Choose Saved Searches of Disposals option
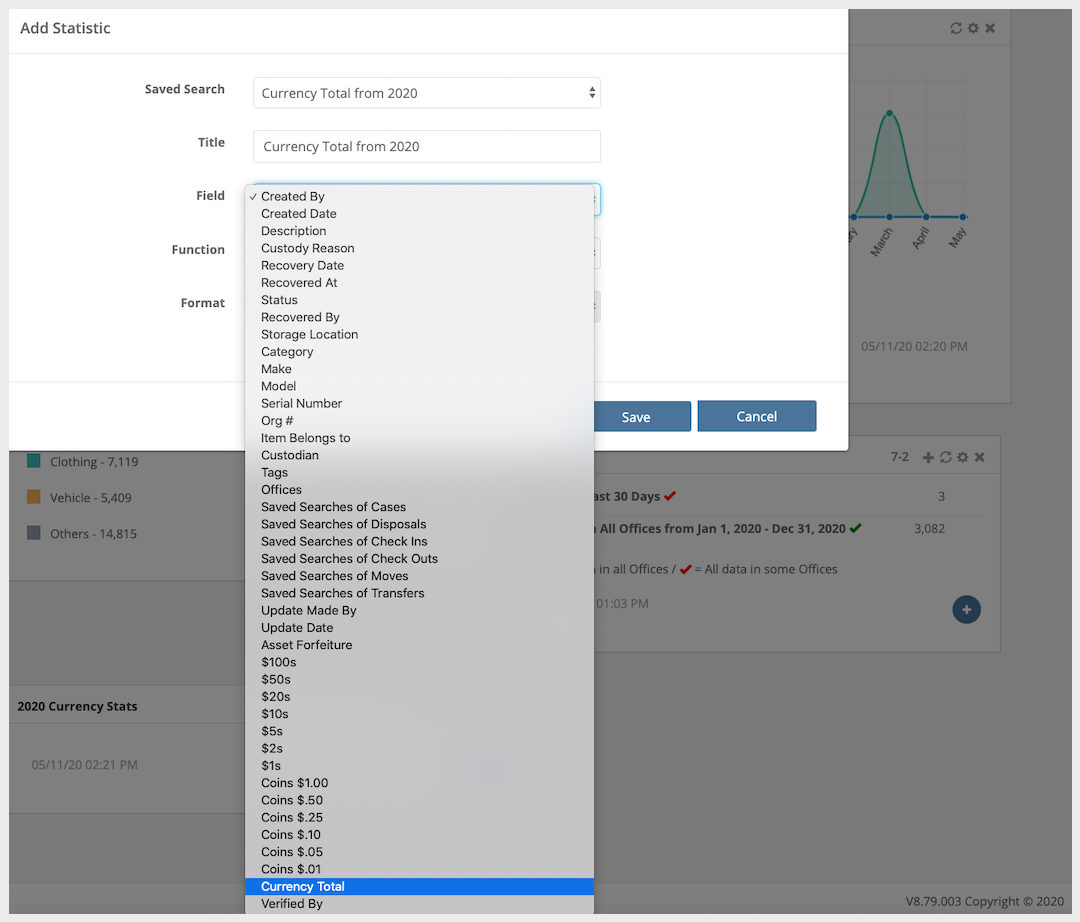Screen dimensions: 1080x922 (343, 524)
